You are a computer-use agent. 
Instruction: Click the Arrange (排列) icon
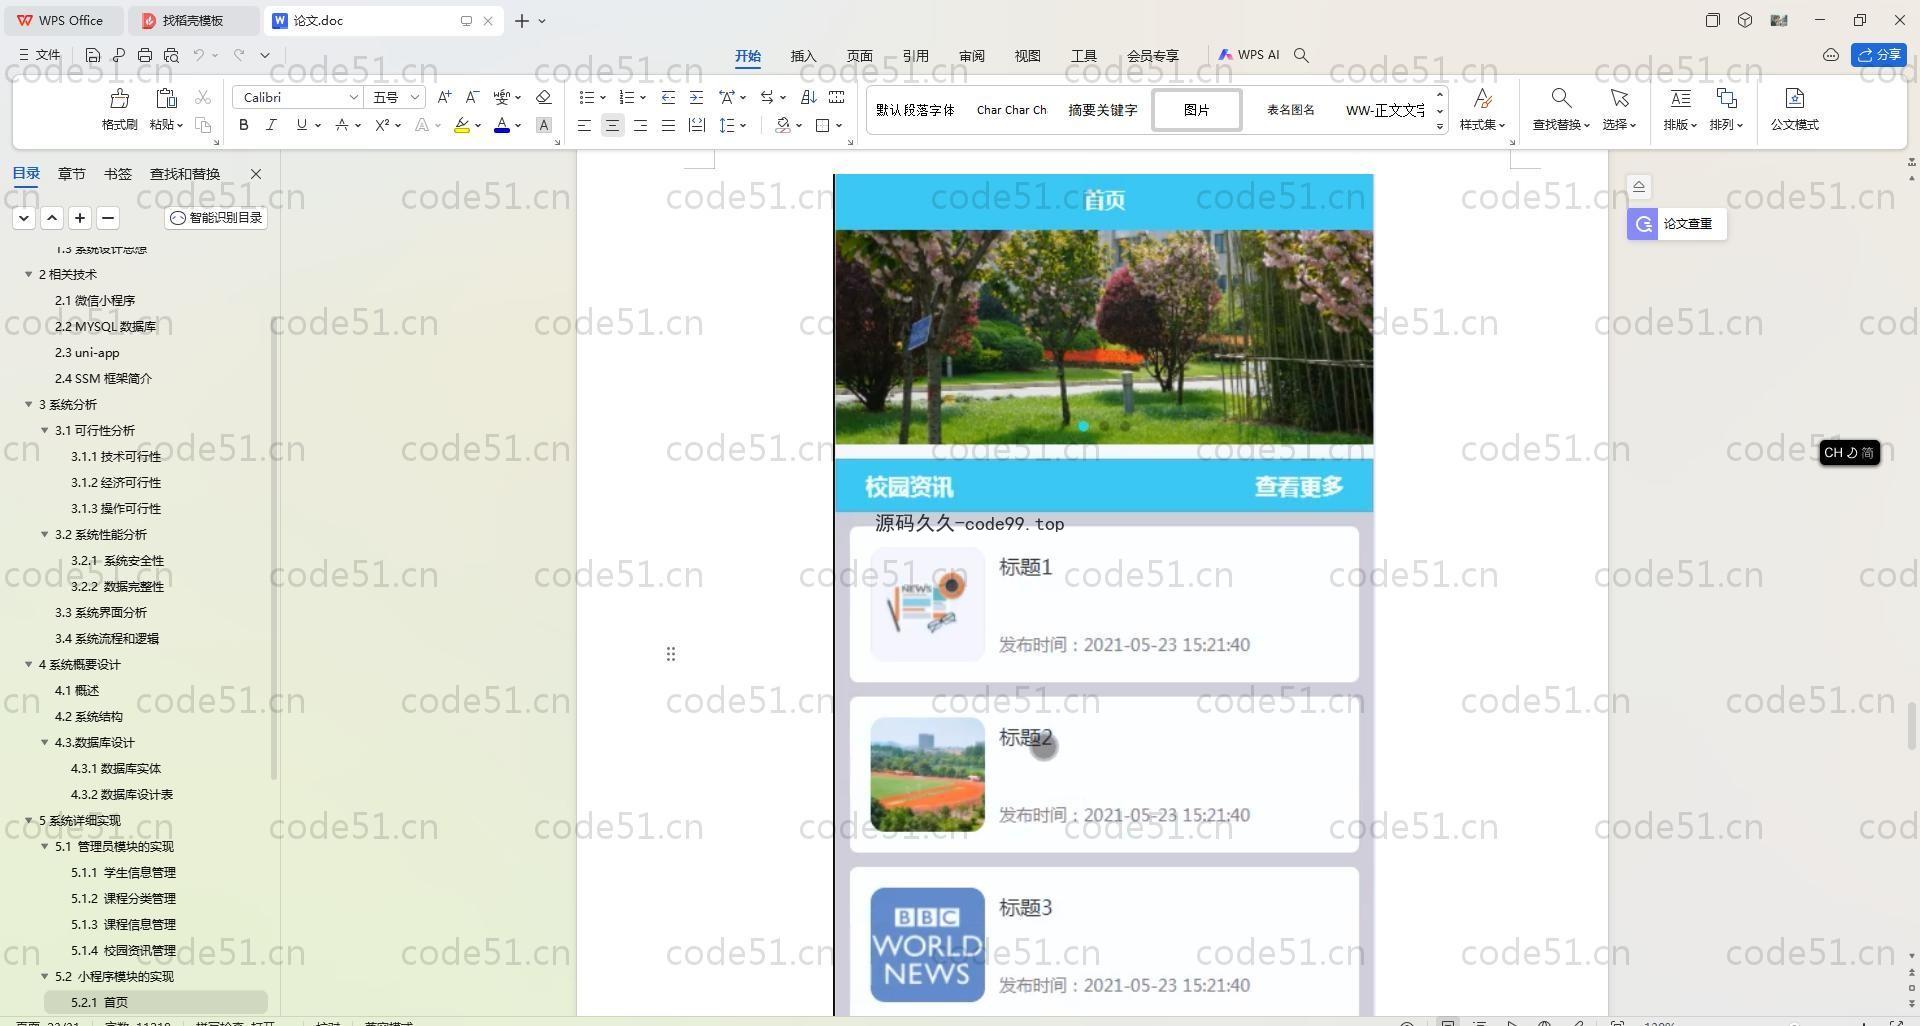click(x=1726, y=98)
